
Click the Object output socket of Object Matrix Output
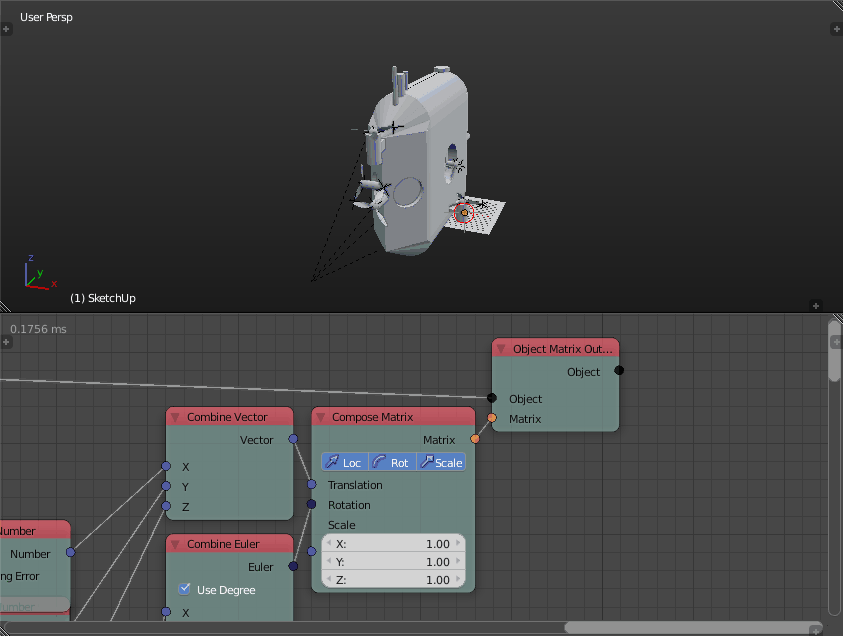point(618,371)
